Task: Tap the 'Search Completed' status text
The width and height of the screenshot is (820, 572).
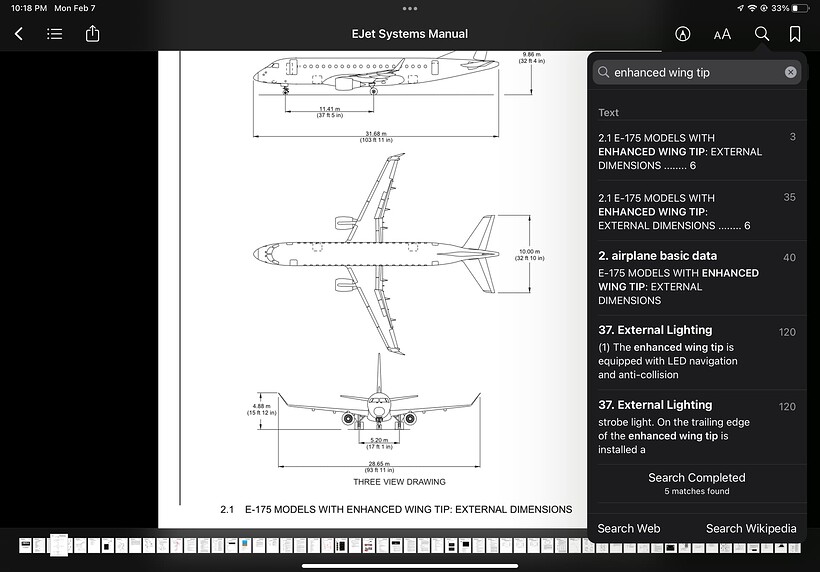Action: tap(697, 477)
